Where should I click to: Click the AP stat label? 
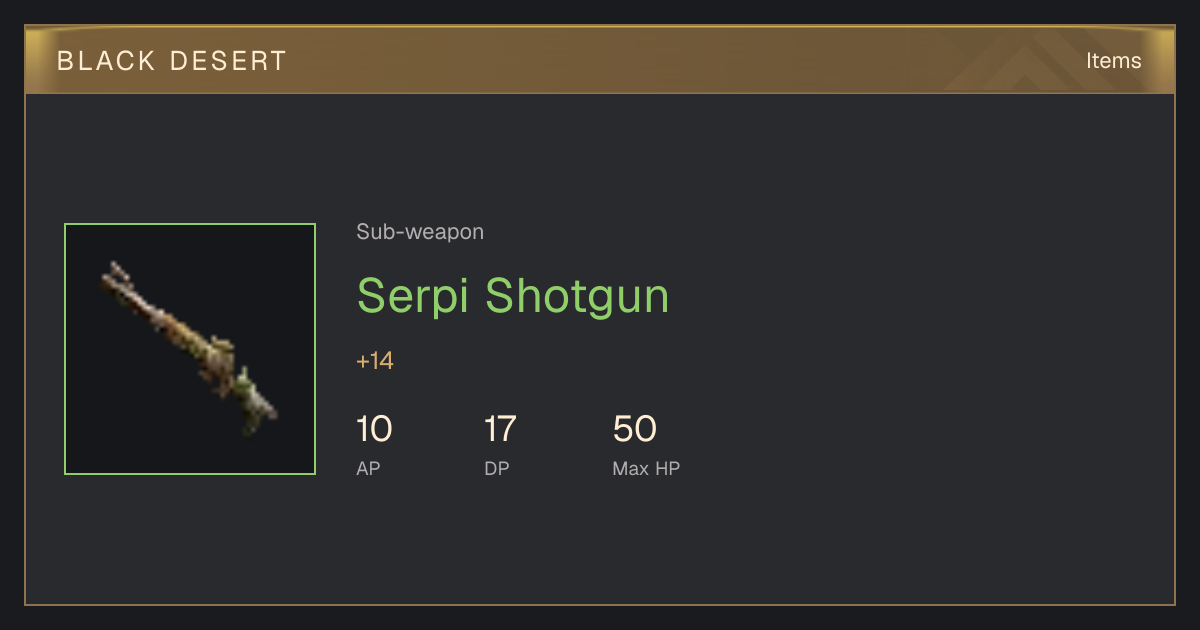368,468
